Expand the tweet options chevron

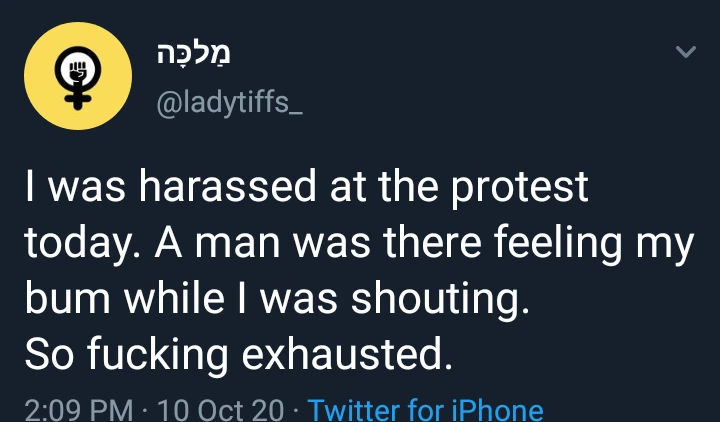[x=685, y=53]
